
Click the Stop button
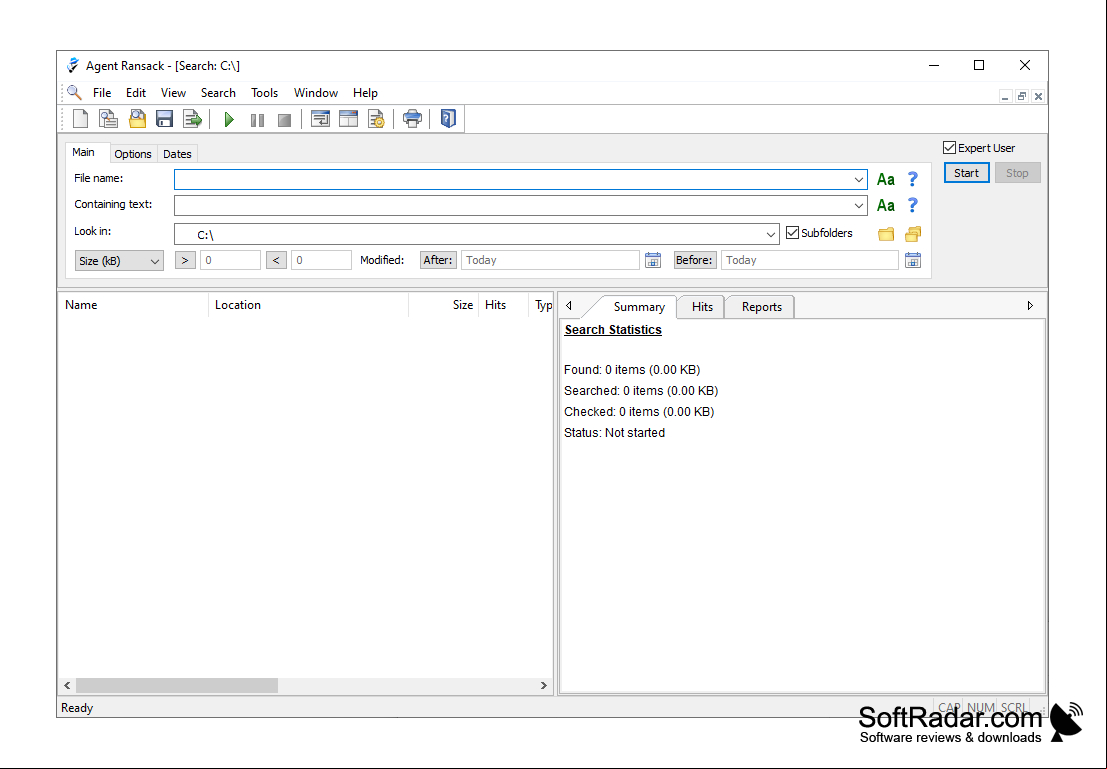[x=1017, y=173]
